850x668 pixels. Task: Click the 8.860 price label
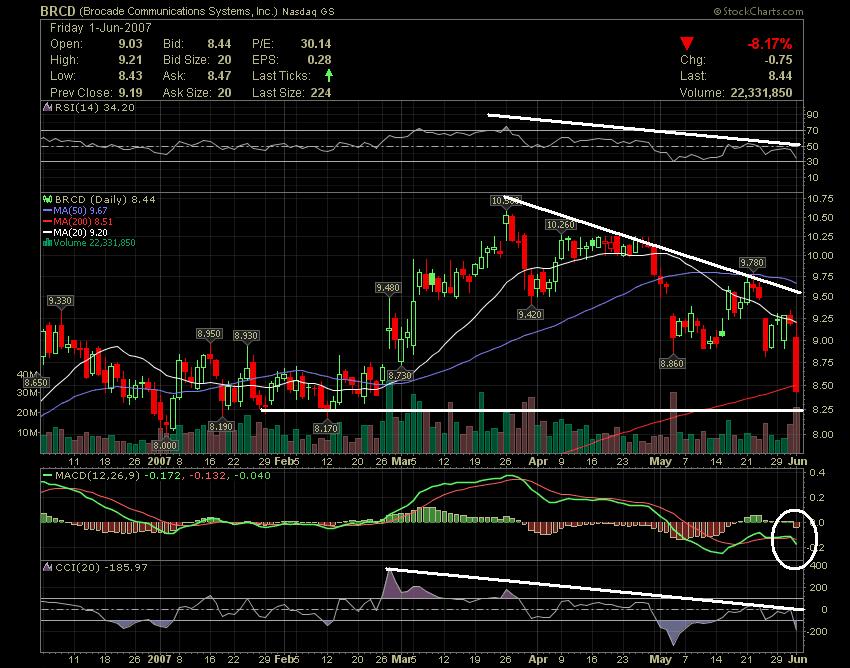tap(672, 364)
